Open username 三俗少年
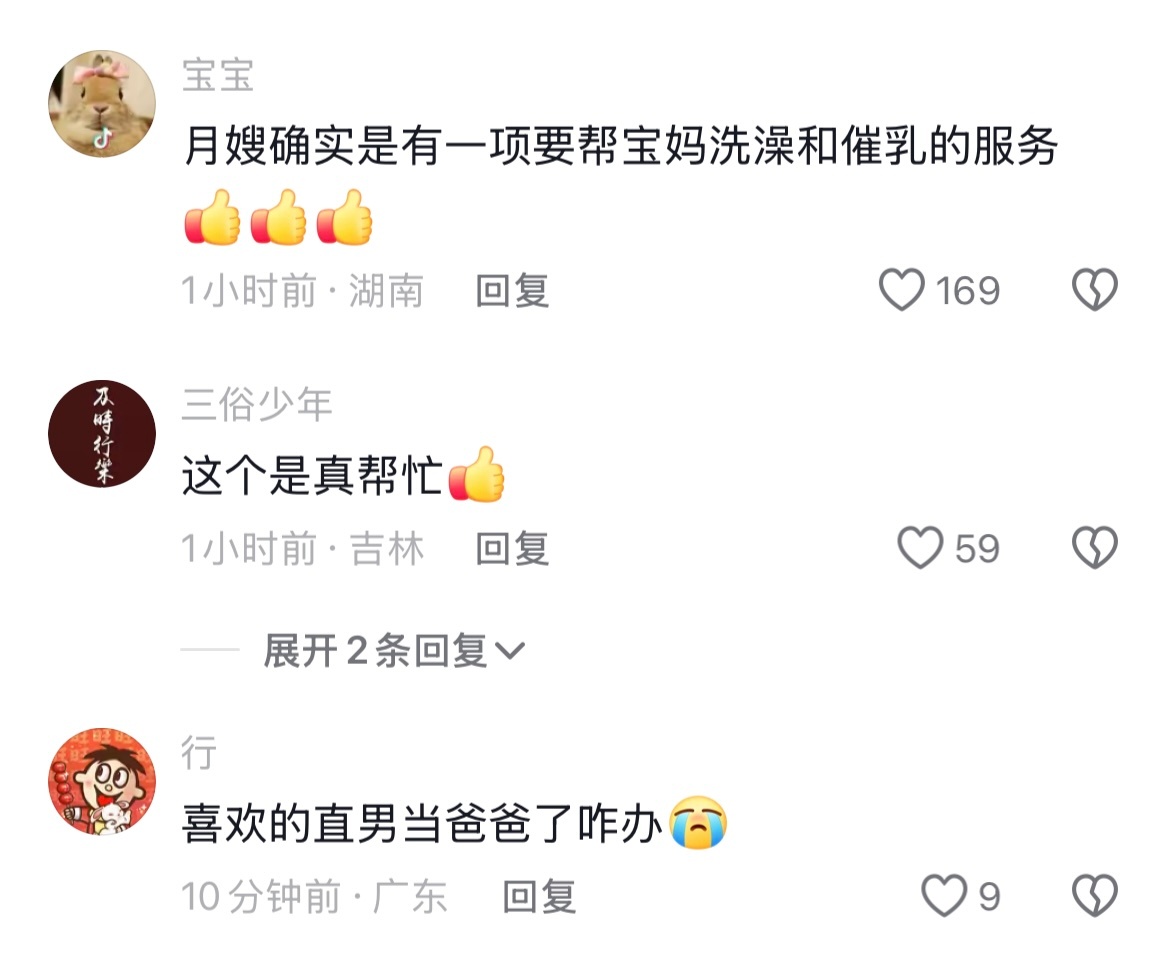 point(257,405)
